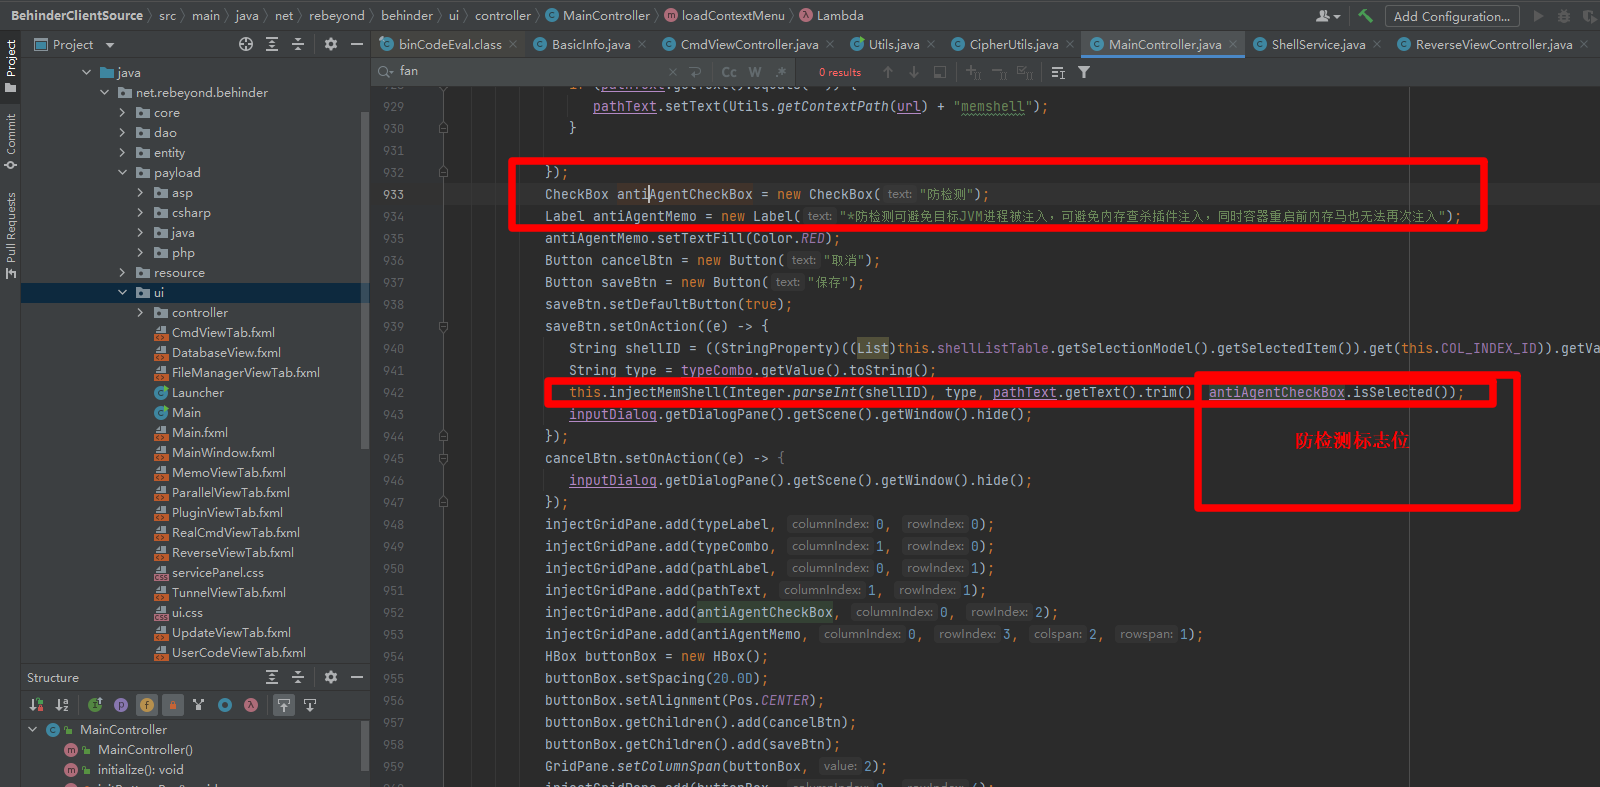Image resolution: width=1600 pixels, height=787 pixels.
Task: Expand all in the Structure panel
Action: (x=271, y=677)
